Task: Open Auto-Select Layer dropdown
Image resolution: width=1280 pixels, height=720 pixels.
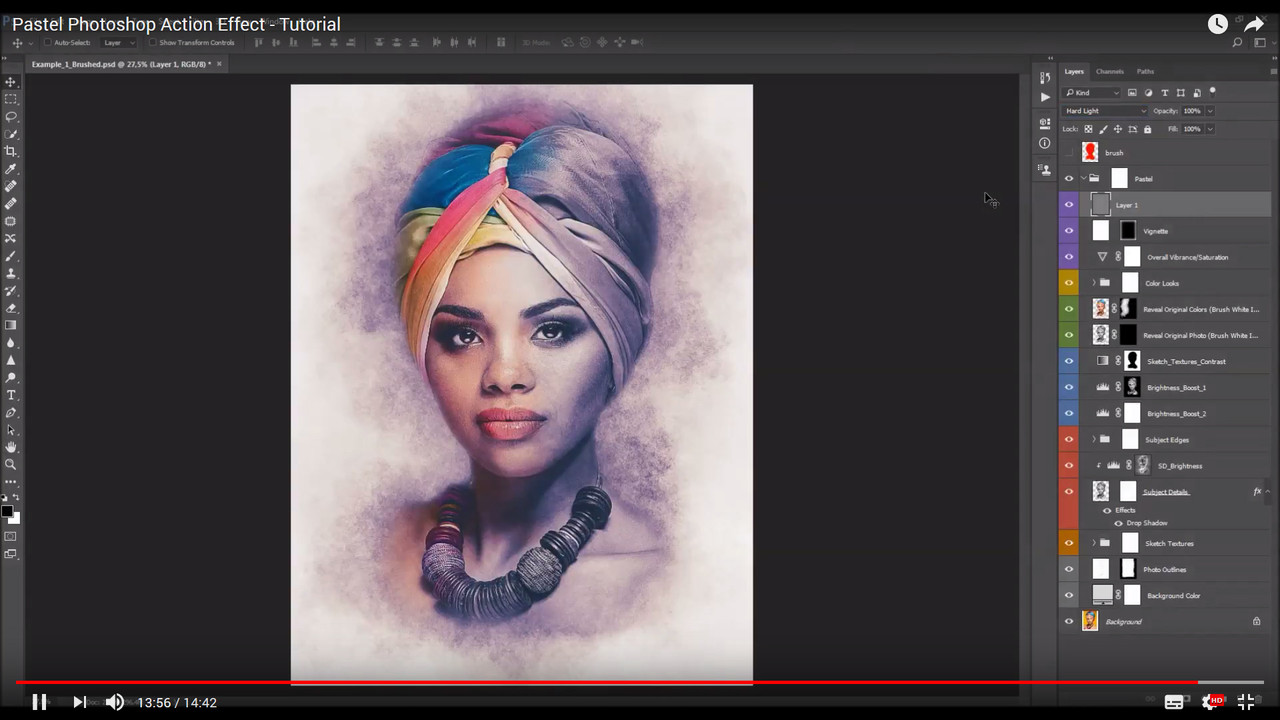Action: 117,43
